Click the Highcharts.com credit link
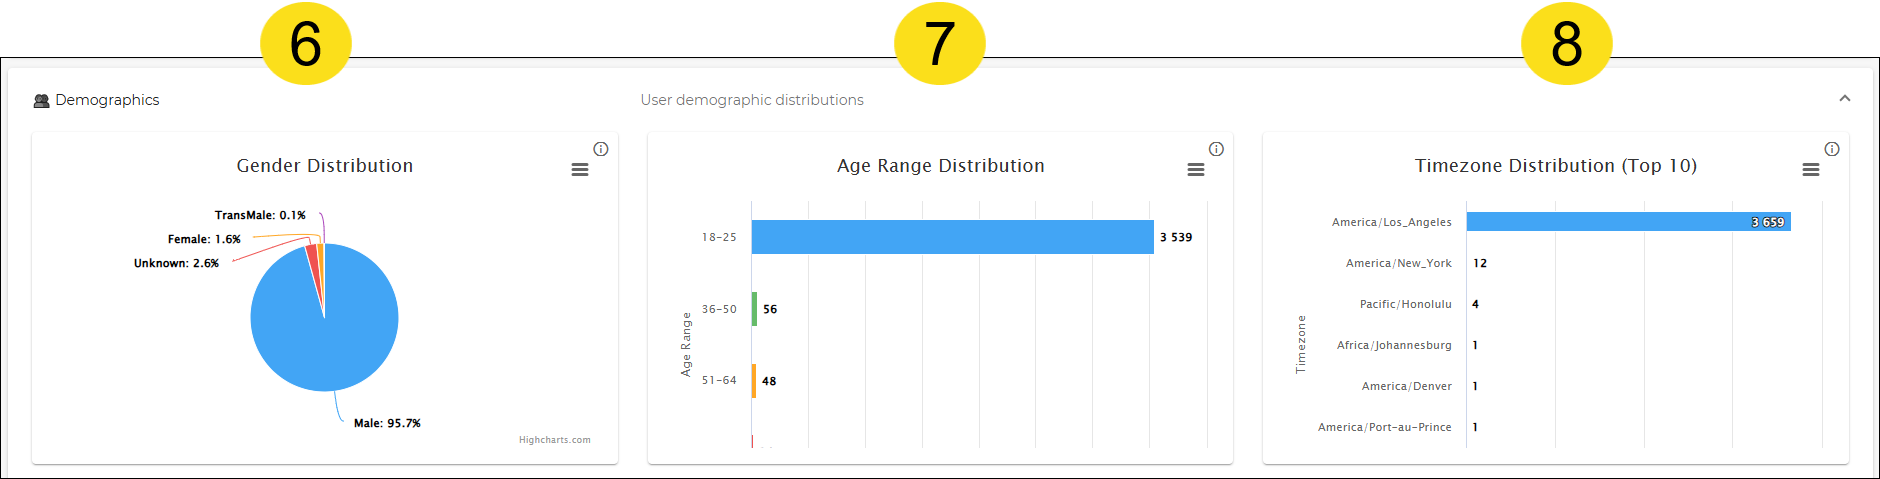This screenshot has width=1880, height=479. (x=555, y=440)
